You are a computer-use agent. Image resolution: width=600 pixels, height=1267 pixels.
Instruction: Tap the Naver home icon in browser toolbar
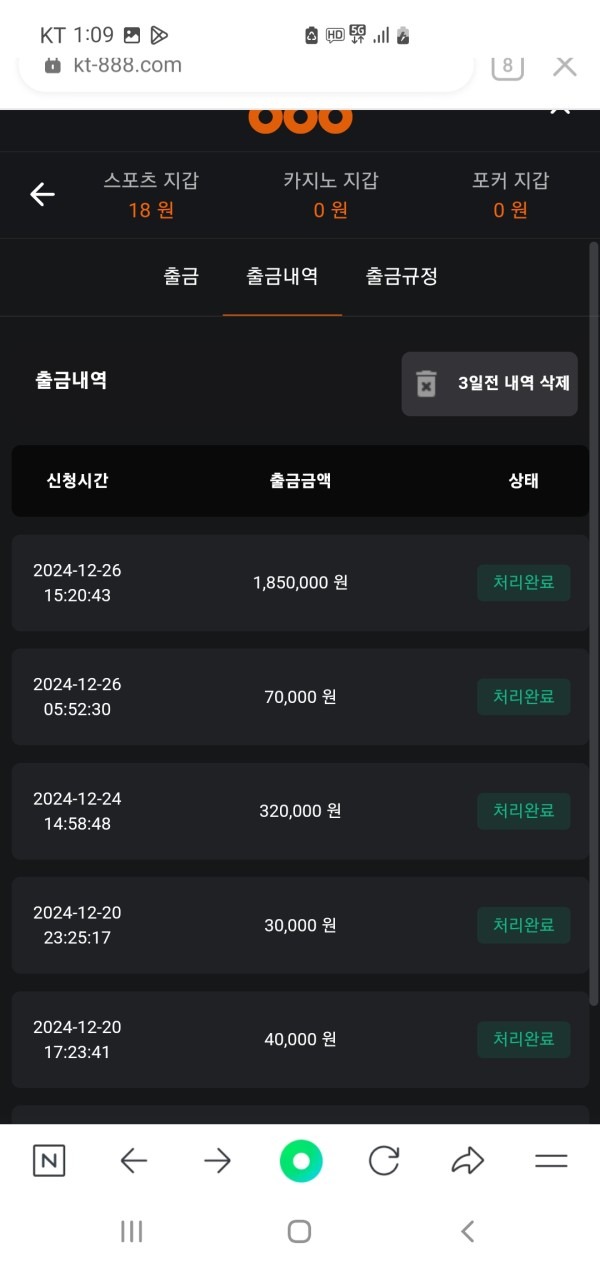pyautogui.click(x=49, y=1160)
